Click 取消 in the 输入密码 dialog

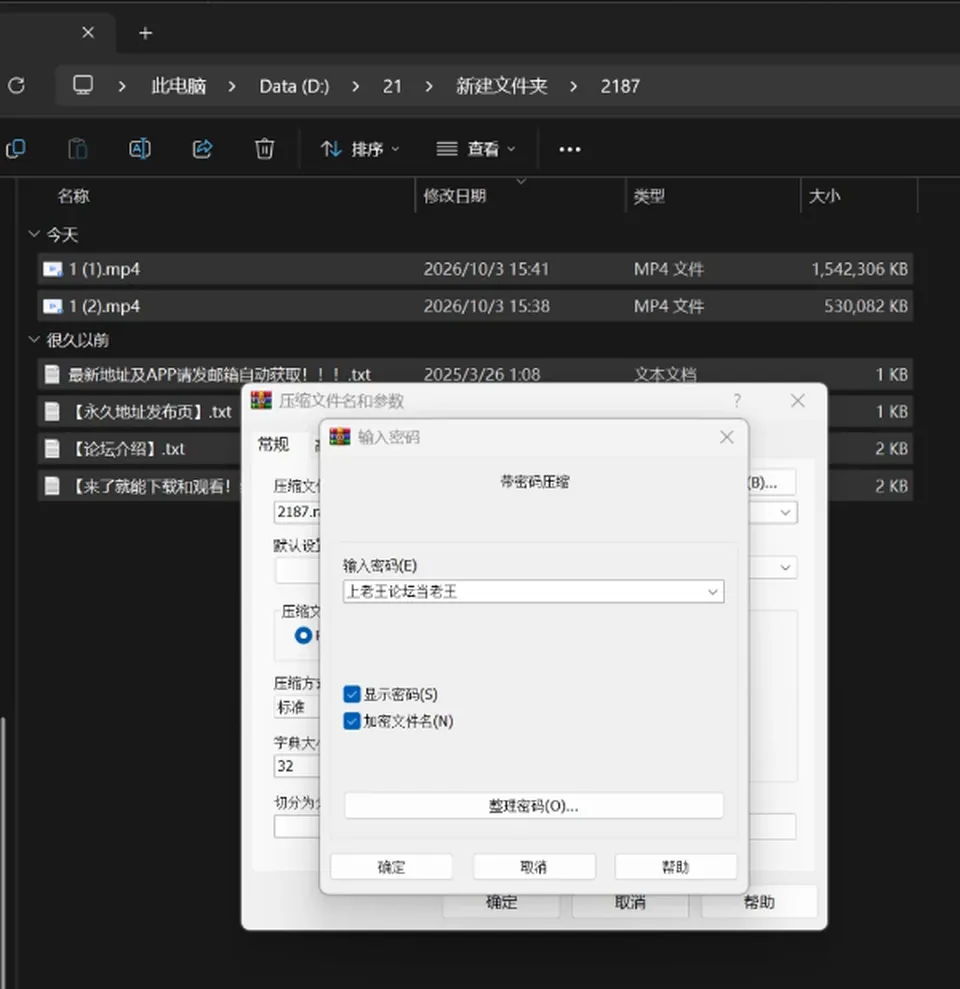(x=534, y=867)
